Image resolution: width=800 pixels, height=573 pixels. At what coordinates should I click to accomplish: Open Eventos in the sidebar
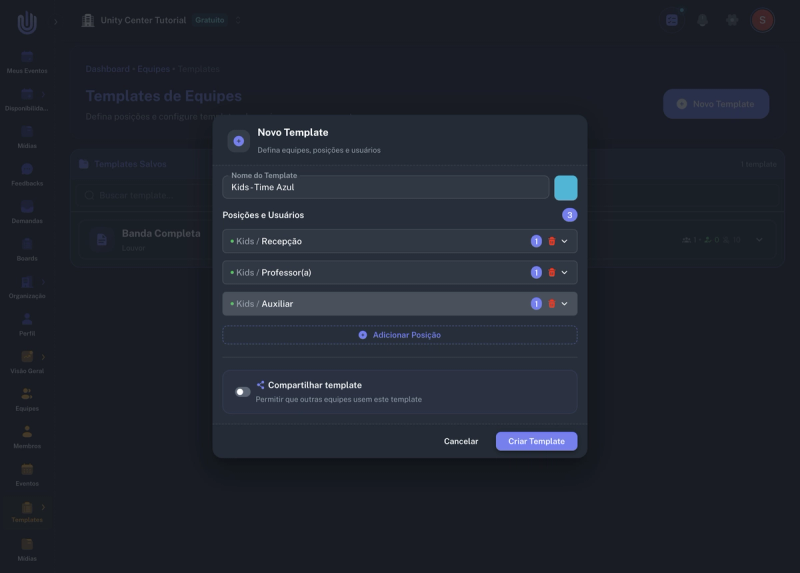click(27, 475)
